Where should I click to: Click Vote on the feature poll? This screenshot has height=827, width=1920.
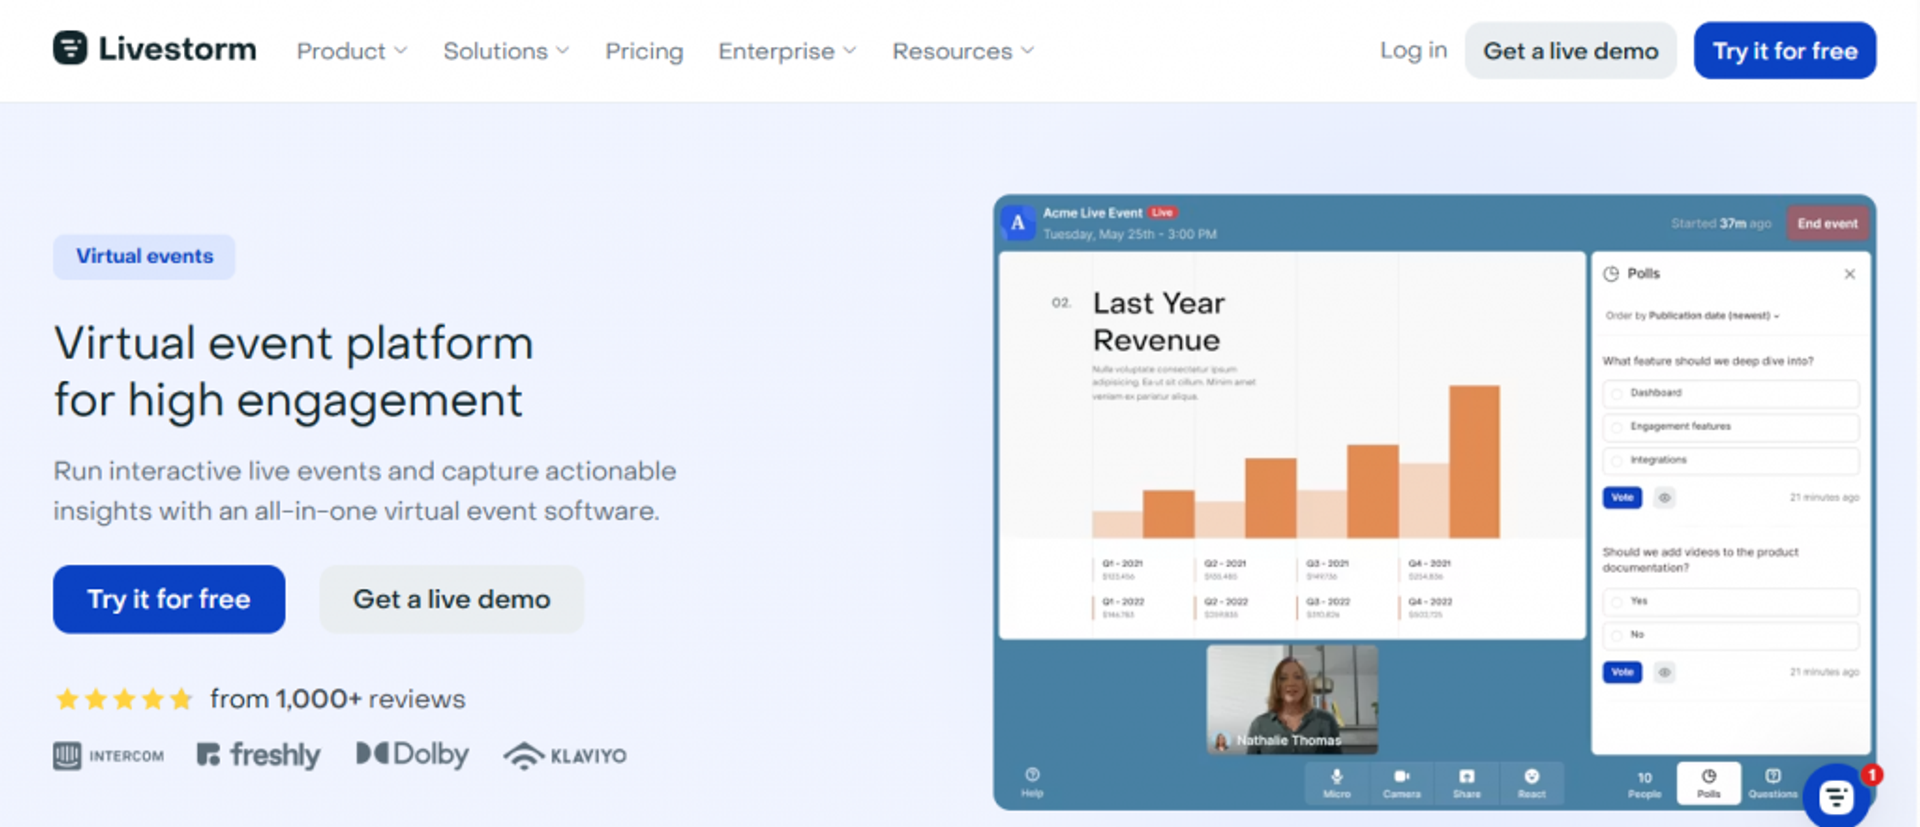[1622, 497]
